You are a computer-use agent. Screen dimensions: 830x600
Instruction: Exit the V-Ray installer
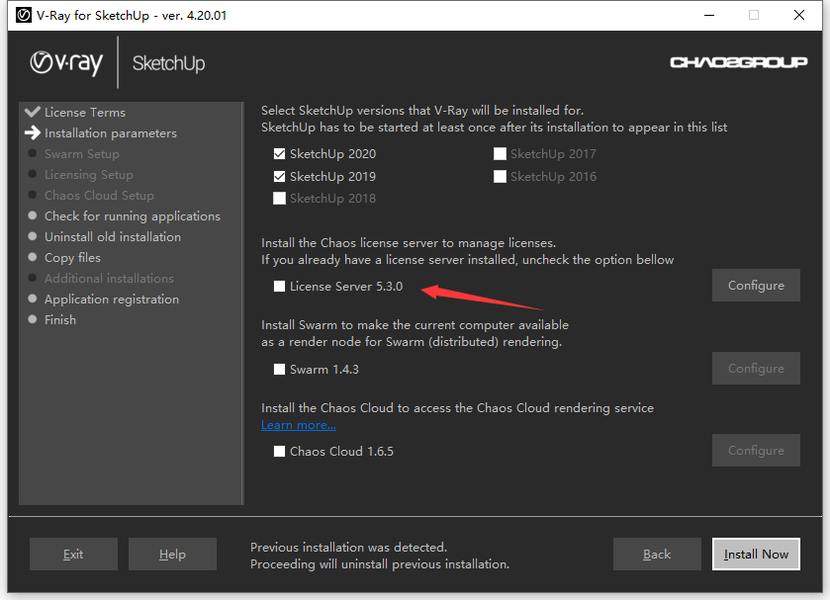[74, 554]
